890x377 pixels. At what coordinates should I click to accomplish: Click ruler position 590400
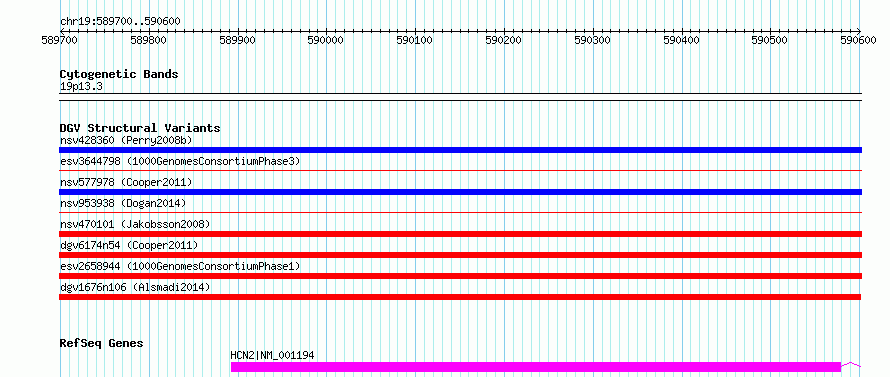click(x=682, y=40)
